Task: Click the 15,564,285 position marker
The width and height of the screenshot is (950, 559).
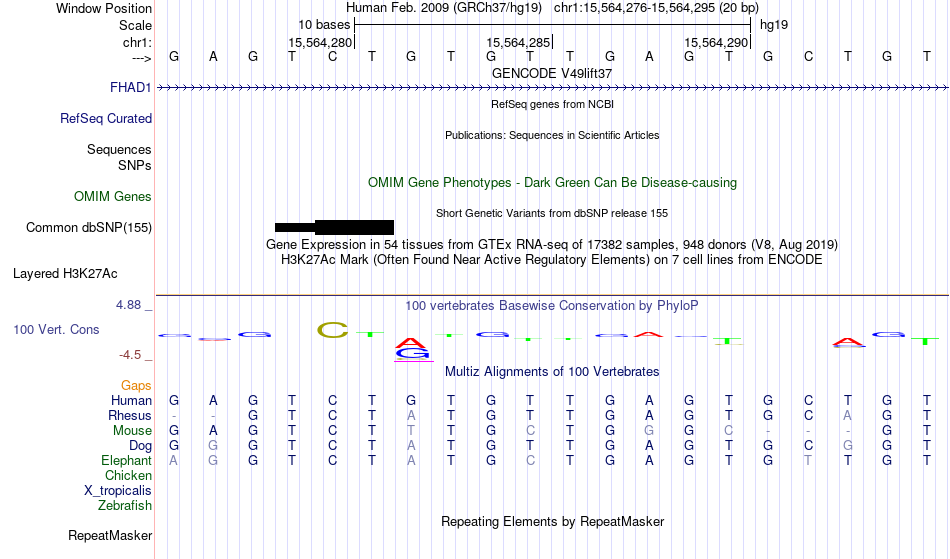Action: tap(518, 43)
